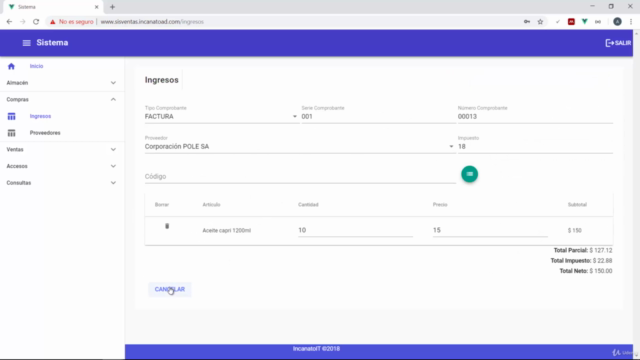
Task: Click the Ingresos table icon in sidebar
Action: point(11,116)
